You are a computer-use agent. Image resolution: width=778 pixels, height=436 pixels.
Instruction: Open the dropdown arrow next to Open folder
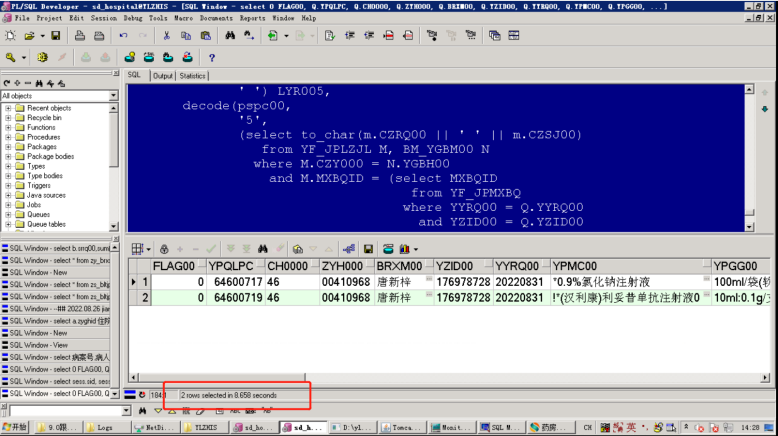(x=42, y=35)
